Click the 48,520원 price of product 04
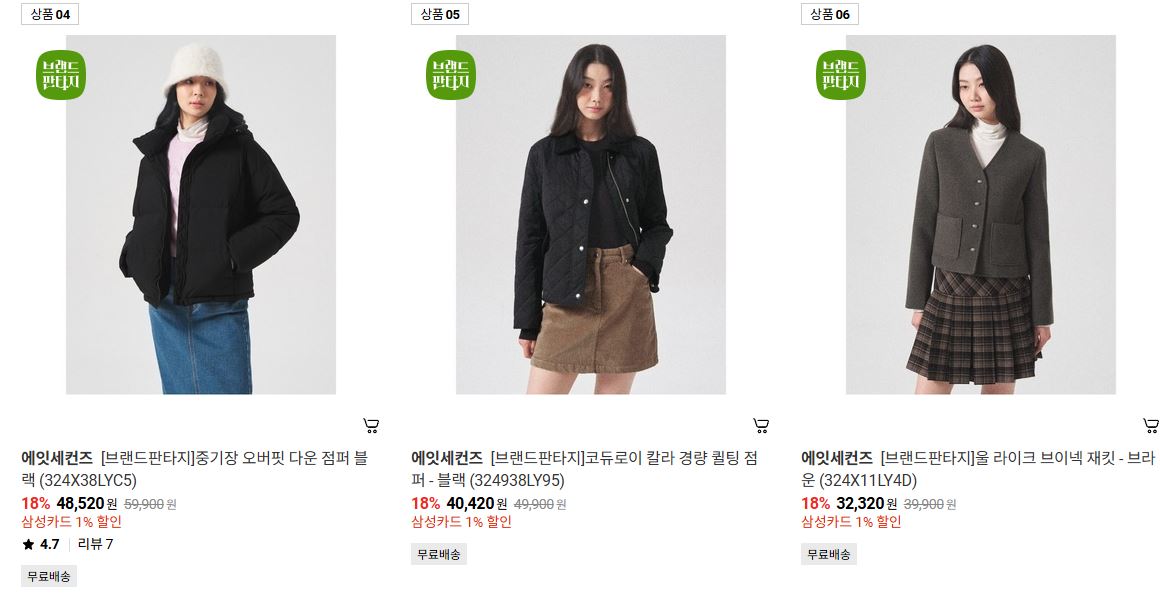The height and width of the screenshot is (598, 1160). 87,504
